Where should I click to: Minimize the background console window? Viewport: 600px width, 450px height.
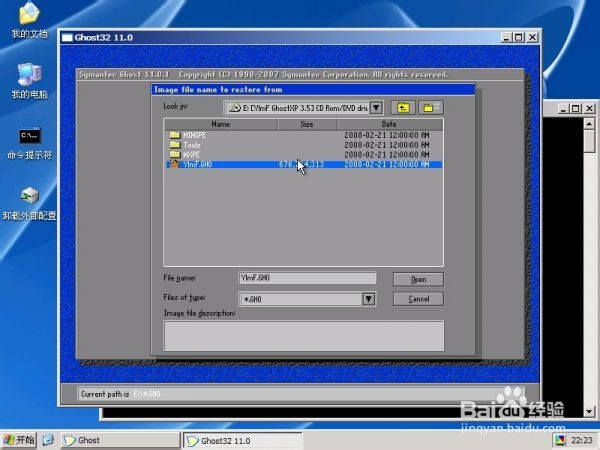coord(563,109)
